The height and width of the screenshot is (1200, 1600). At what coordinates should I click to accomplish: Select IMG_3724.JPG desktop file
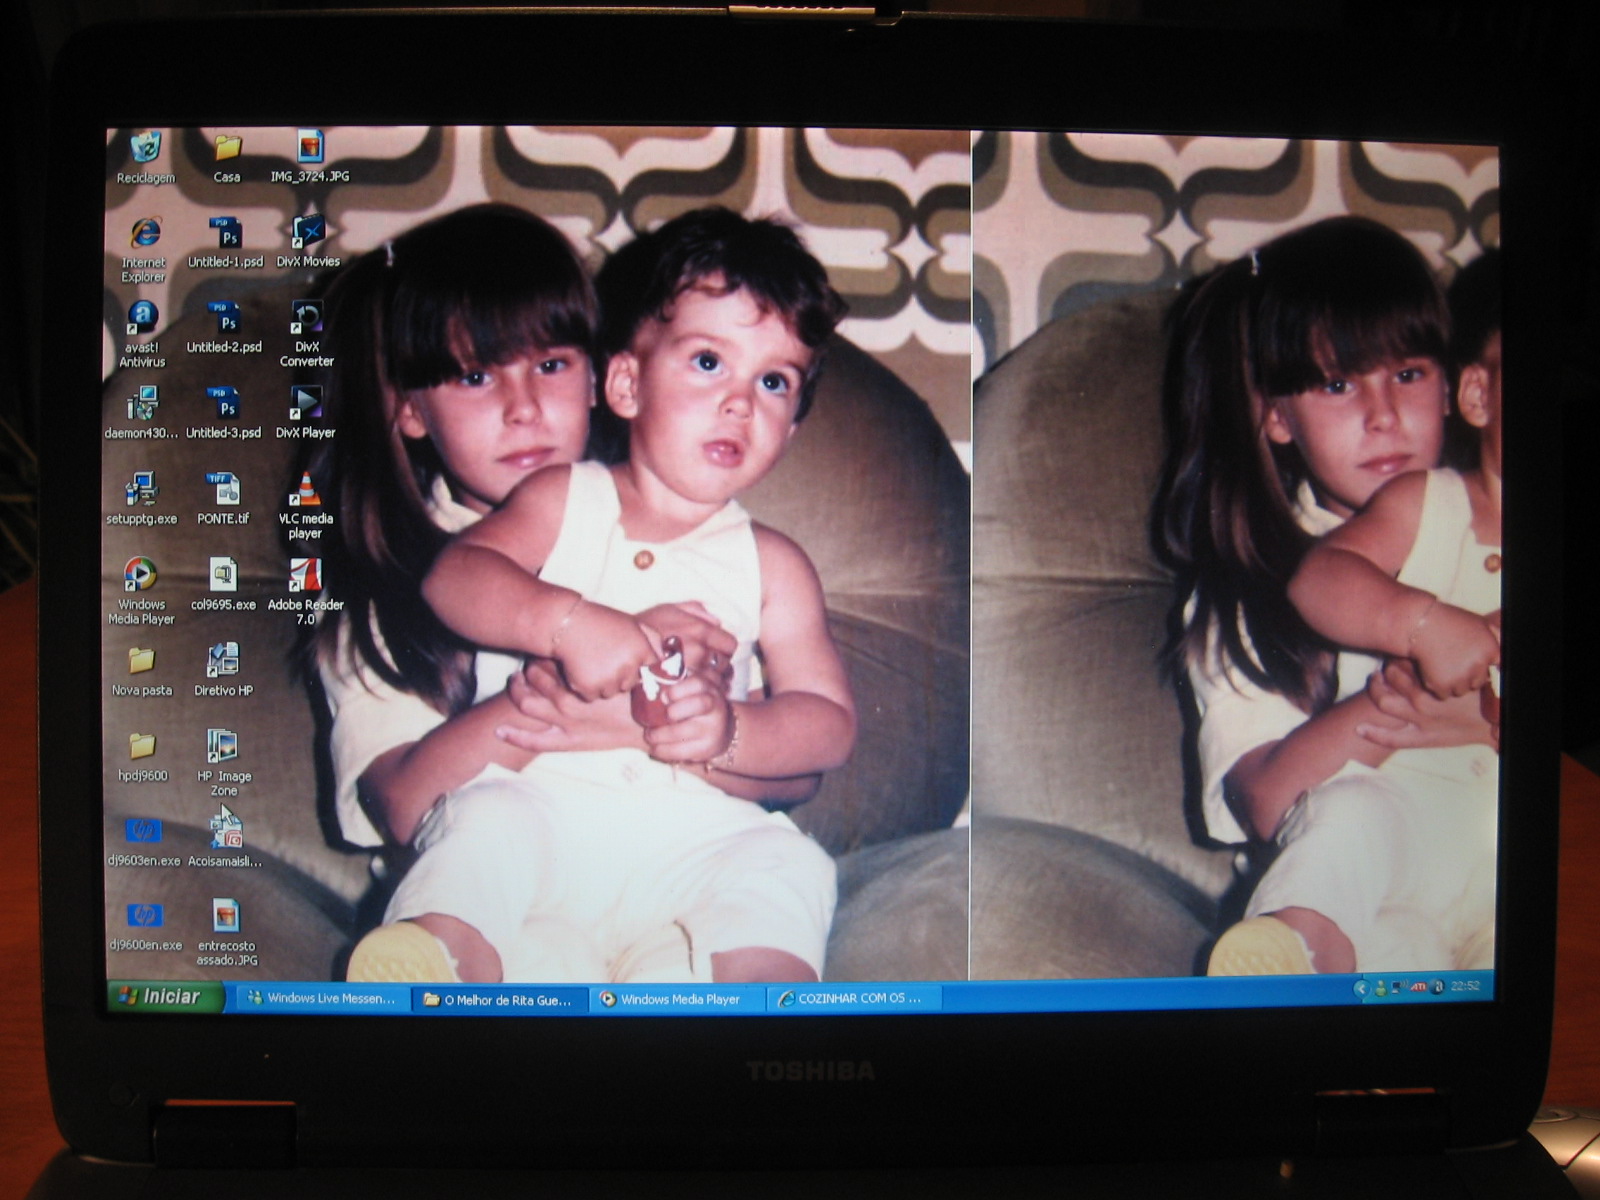coord(310,157)
